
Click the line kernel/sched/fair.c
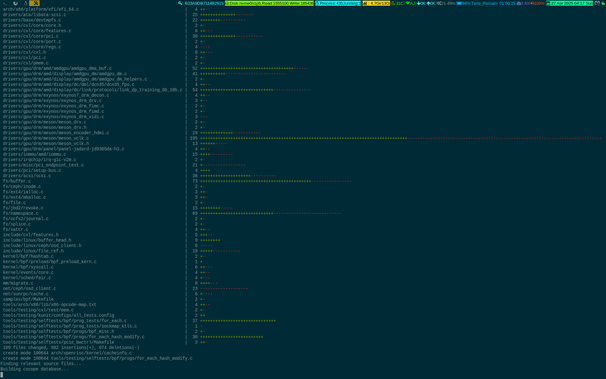[27, 278]
